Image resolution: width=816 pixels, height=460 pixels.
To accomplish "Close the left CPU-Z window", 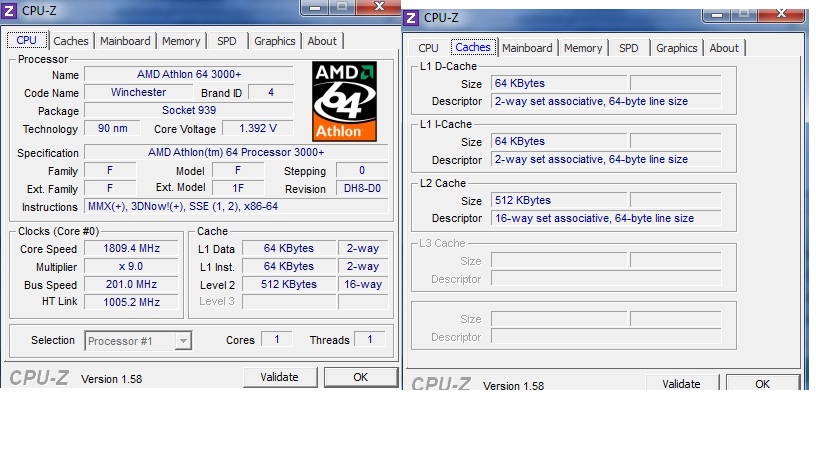I will [x=379, y=7].
